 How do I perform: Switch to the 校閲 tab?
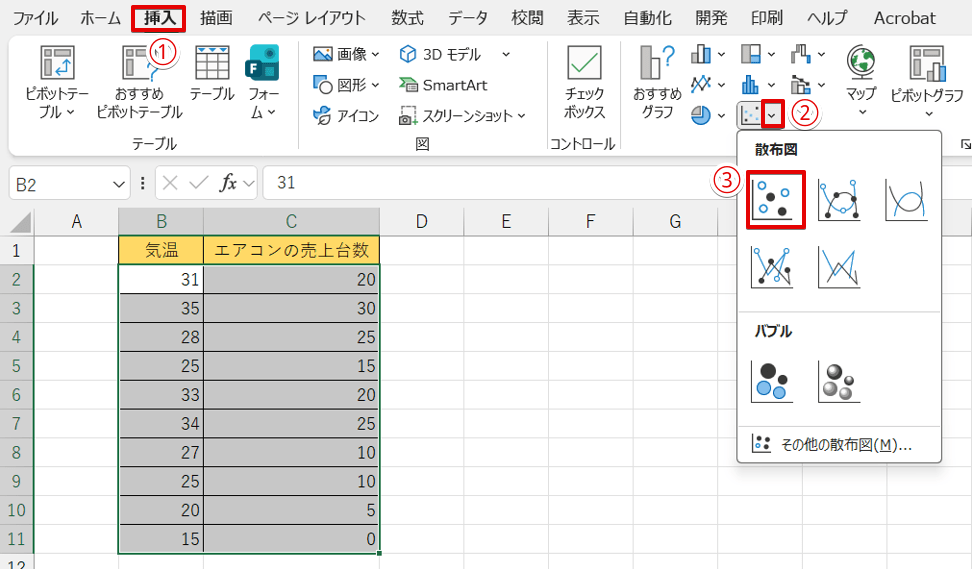click(528, 18)
